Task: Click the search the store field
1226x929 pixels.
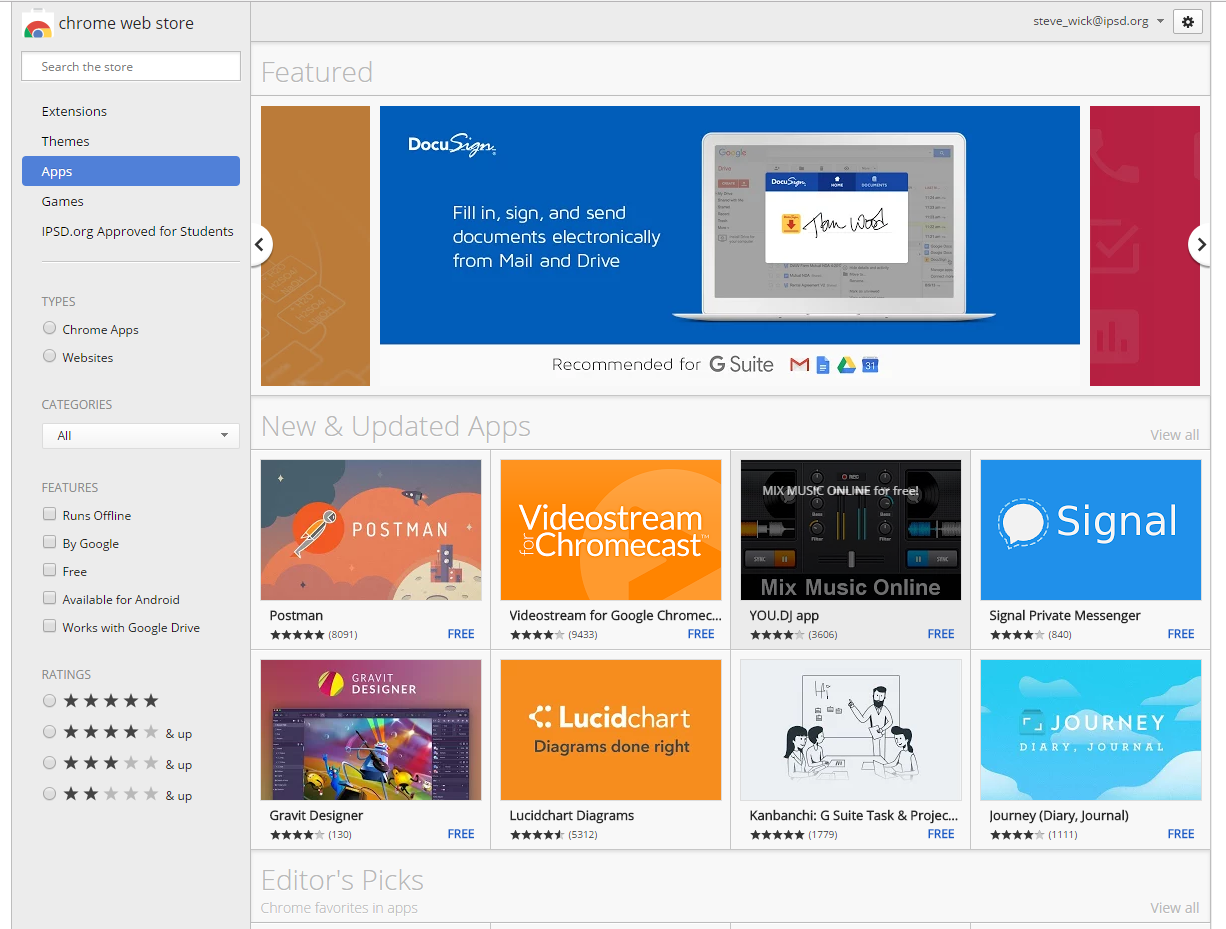Action: [x=130, y=66]
